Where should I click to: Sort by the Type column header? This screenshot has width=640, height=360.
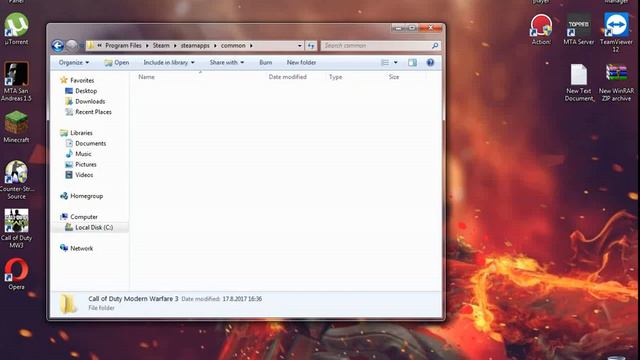tap(336, 77)
